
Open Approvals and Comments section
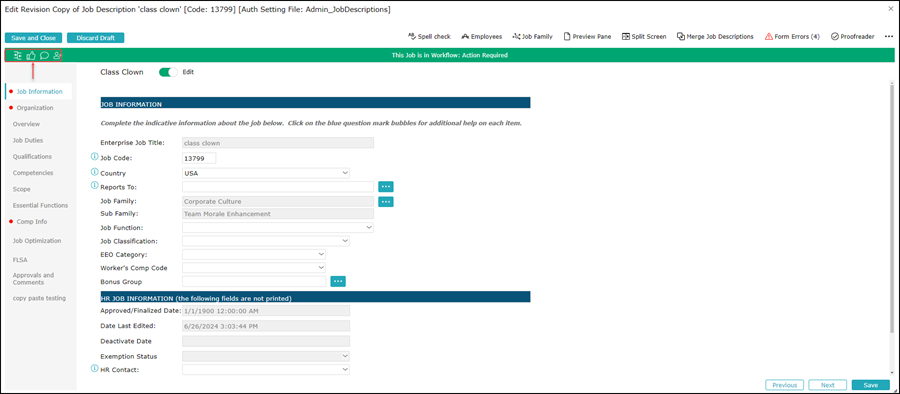[33, 279]
